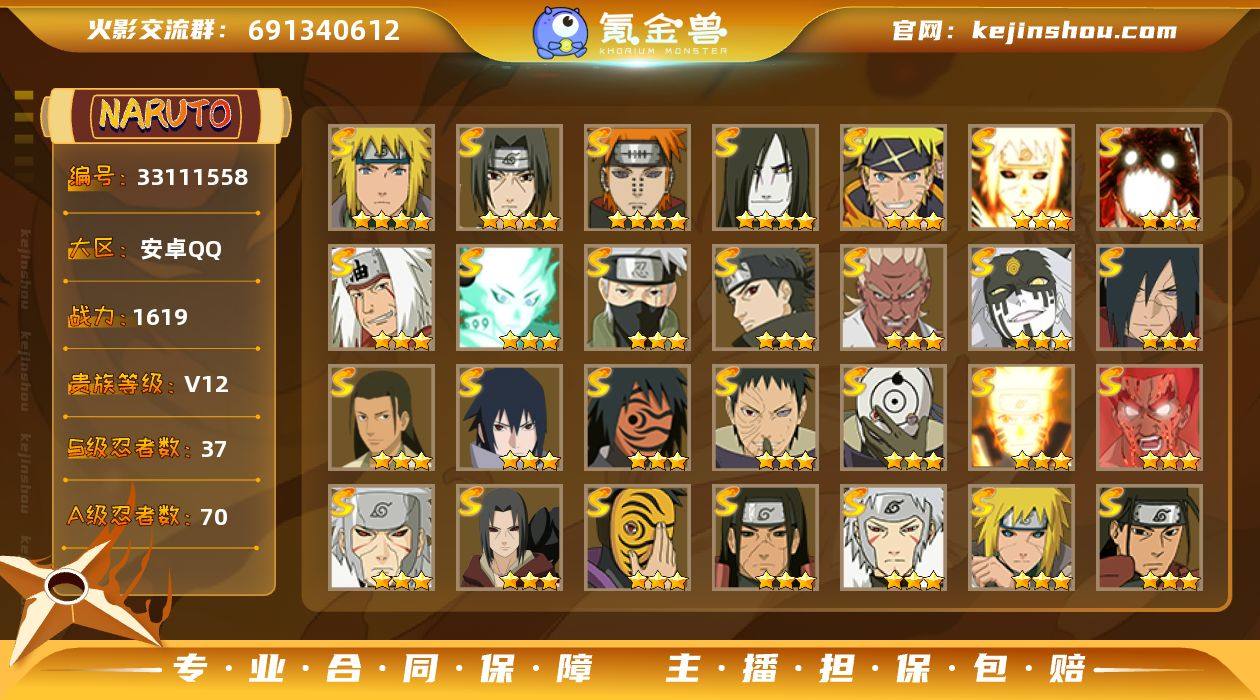Click the QQ group number 691340612
The width and height of the screenshot is (1260, 700).
pos(324,30)
